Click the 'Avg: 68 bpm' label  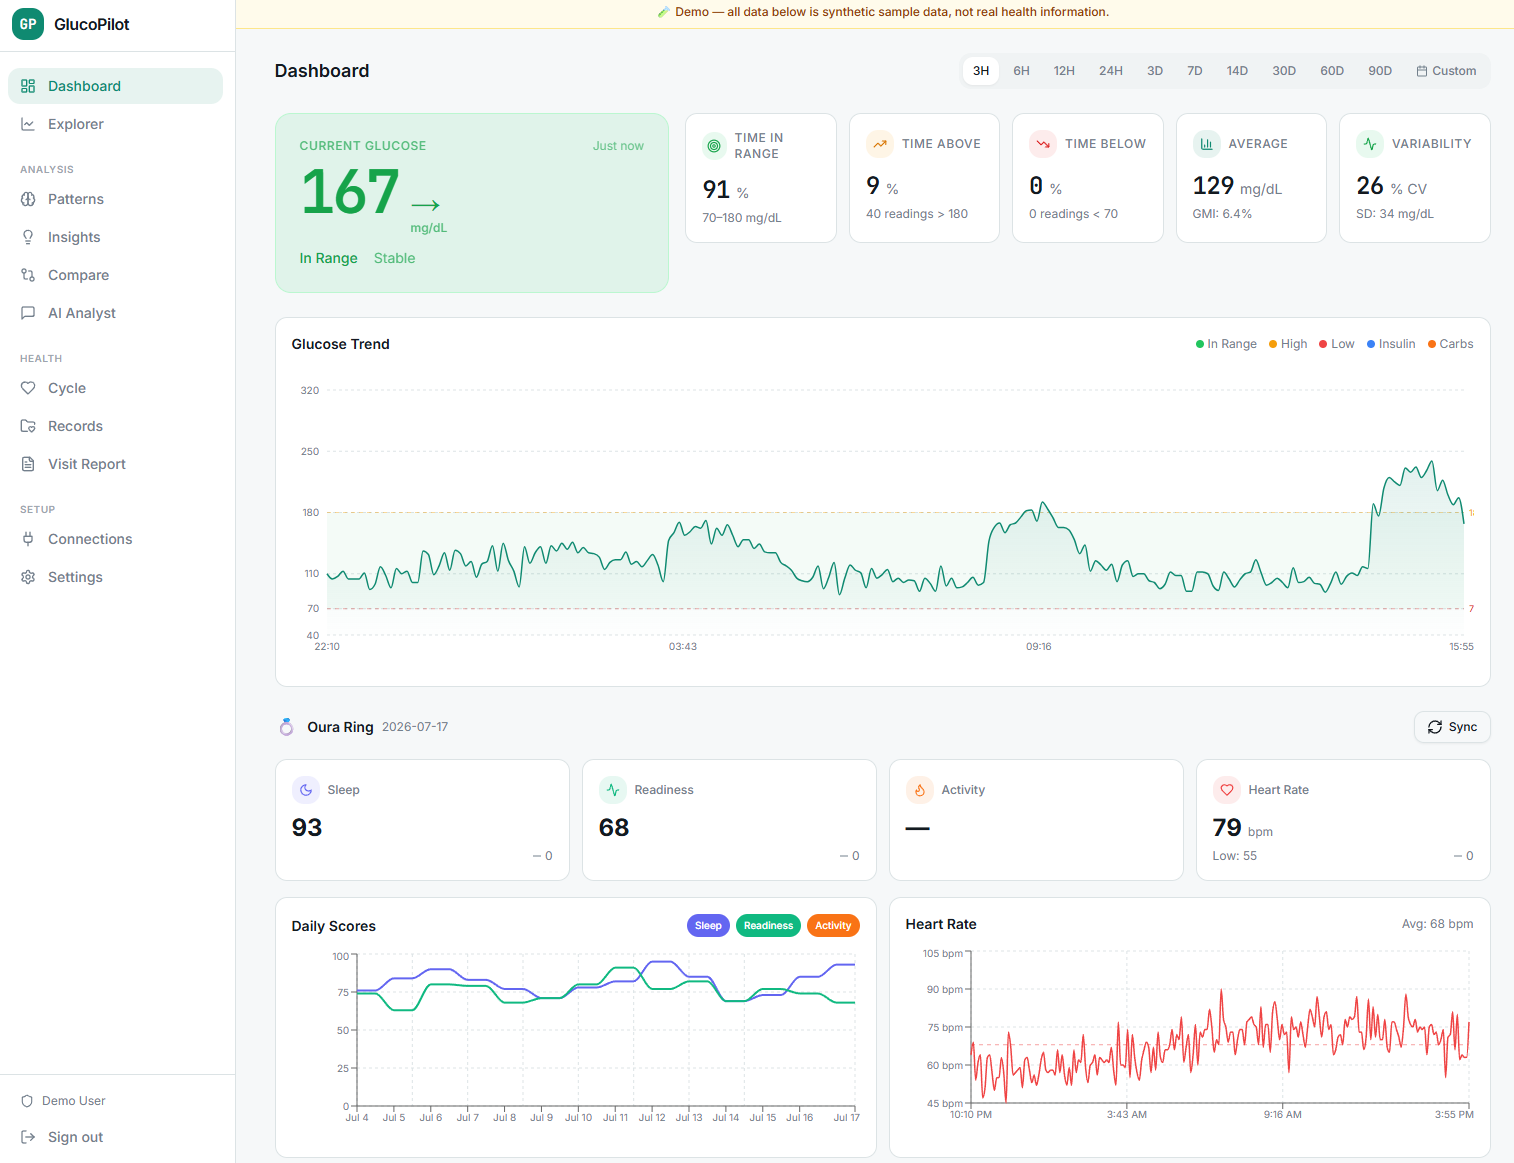[1437, 924]
